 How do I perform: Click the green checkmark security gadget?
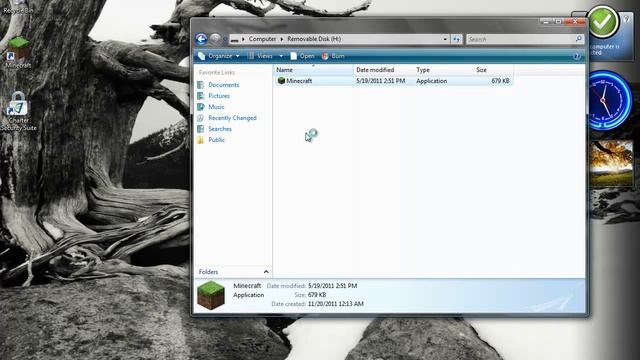602,22
